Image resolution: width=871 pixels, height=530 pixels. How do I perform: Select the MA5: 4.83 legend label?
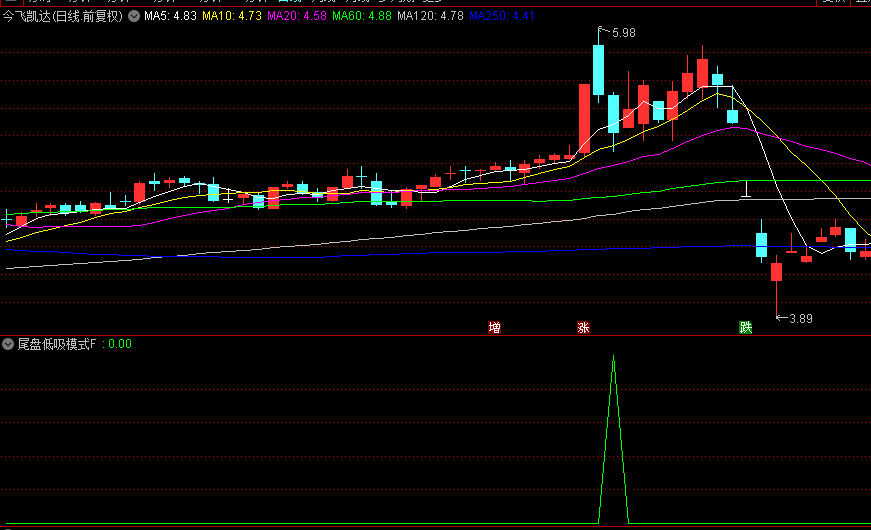[170, 16]
